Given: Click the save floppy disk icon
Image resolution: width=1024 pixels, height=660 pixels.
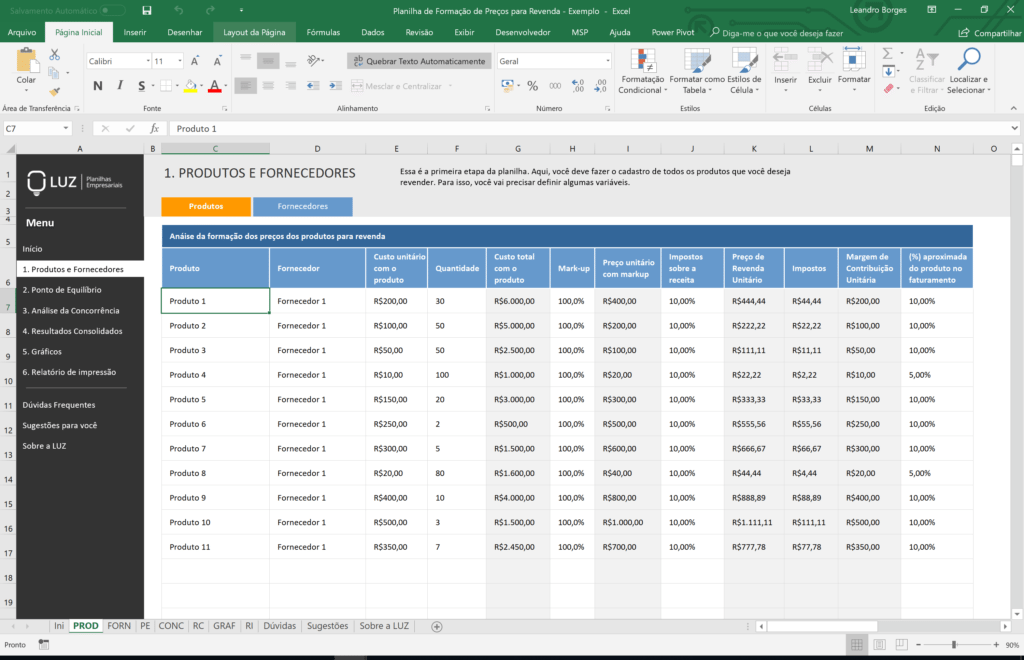Looking at the screenshot, I should (x=147, y=10).
